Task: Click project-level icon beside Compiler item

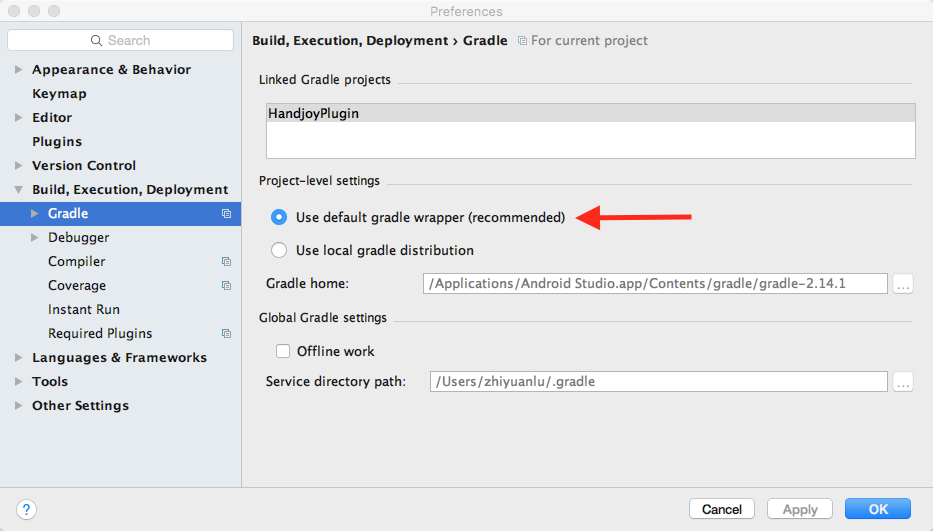Action: pos(226,262)
